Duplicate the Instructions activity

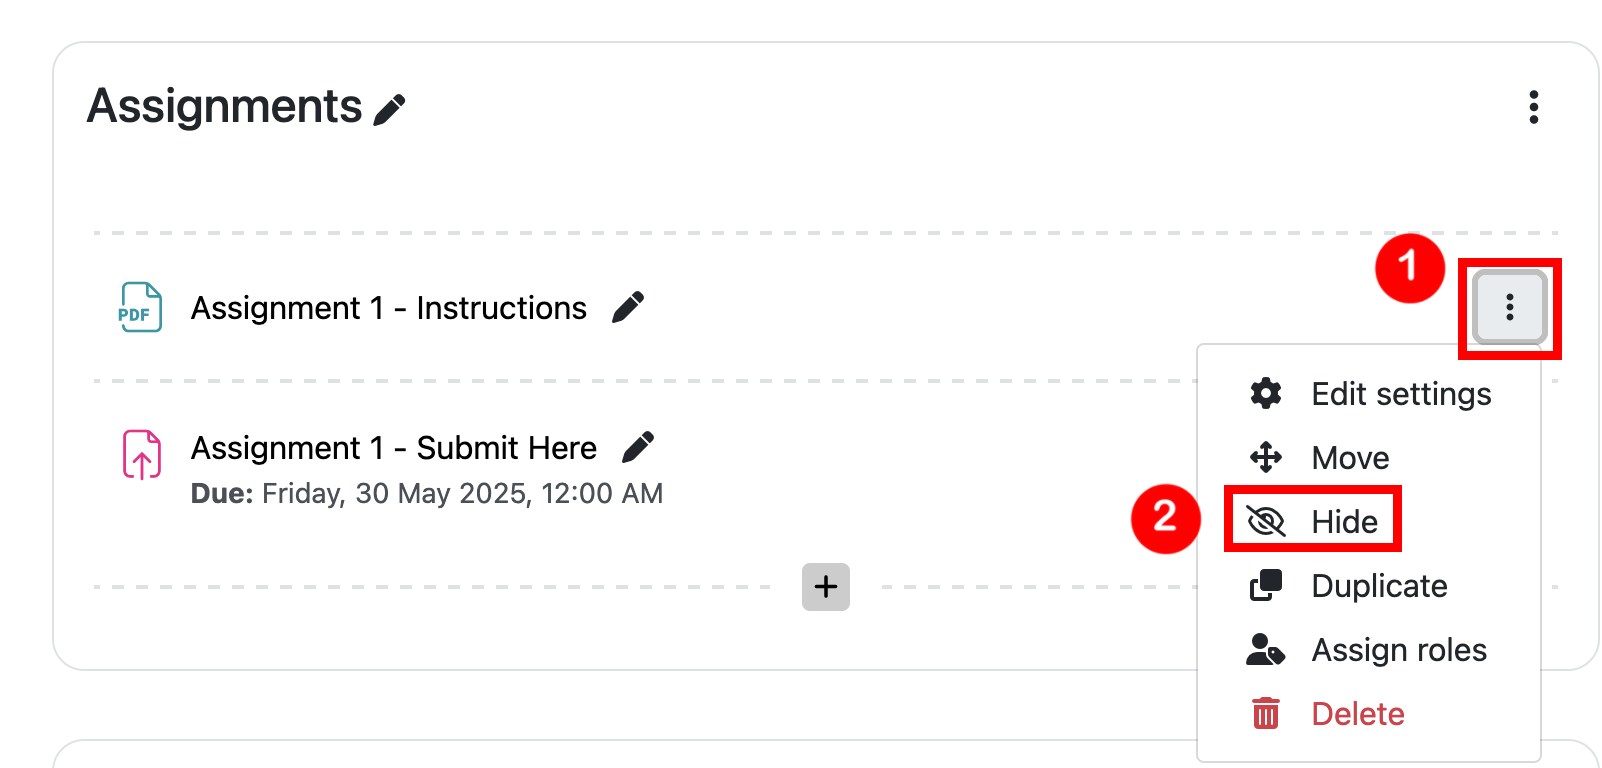click(1378, 586)
